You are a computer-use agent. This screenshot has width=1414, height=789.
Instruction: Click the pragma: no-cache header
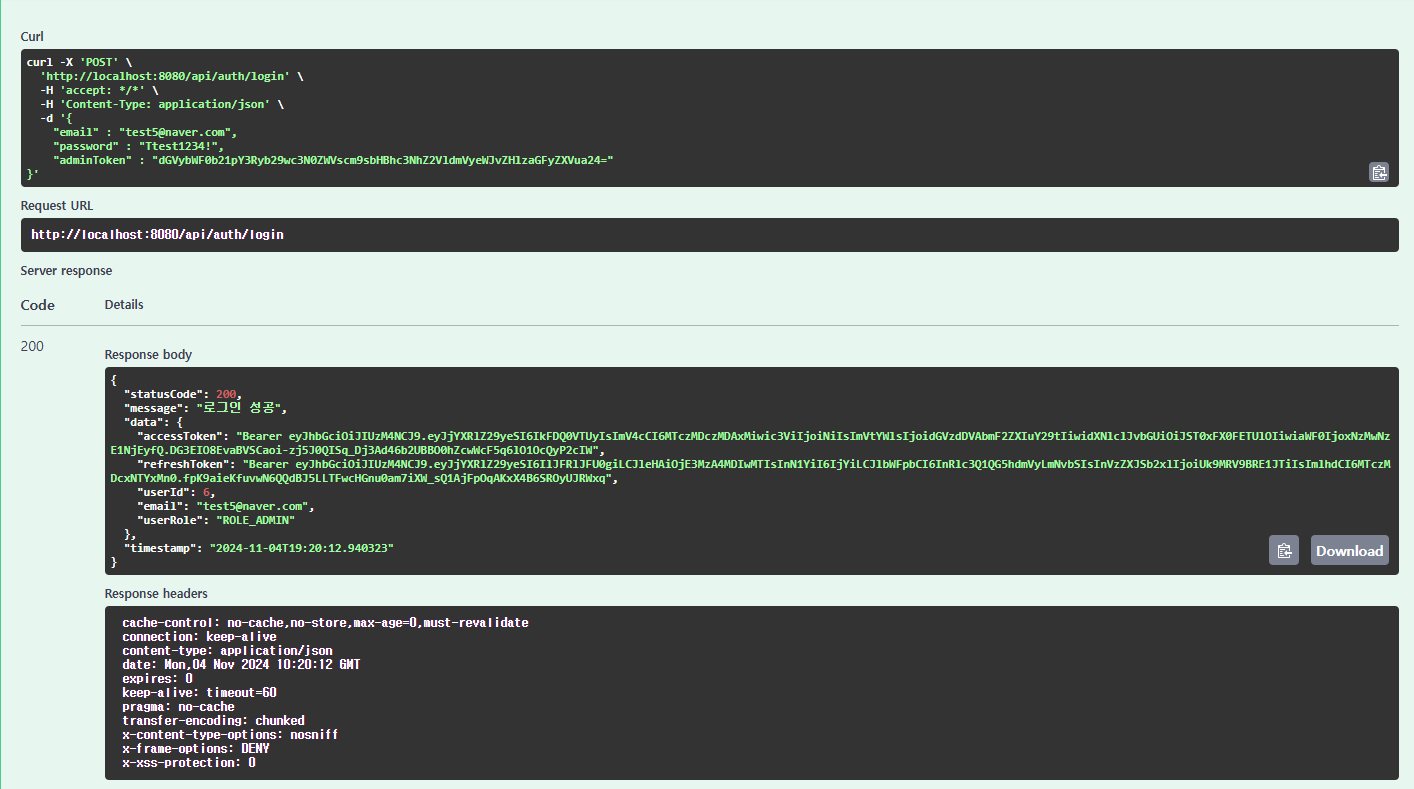click(178, 706)
